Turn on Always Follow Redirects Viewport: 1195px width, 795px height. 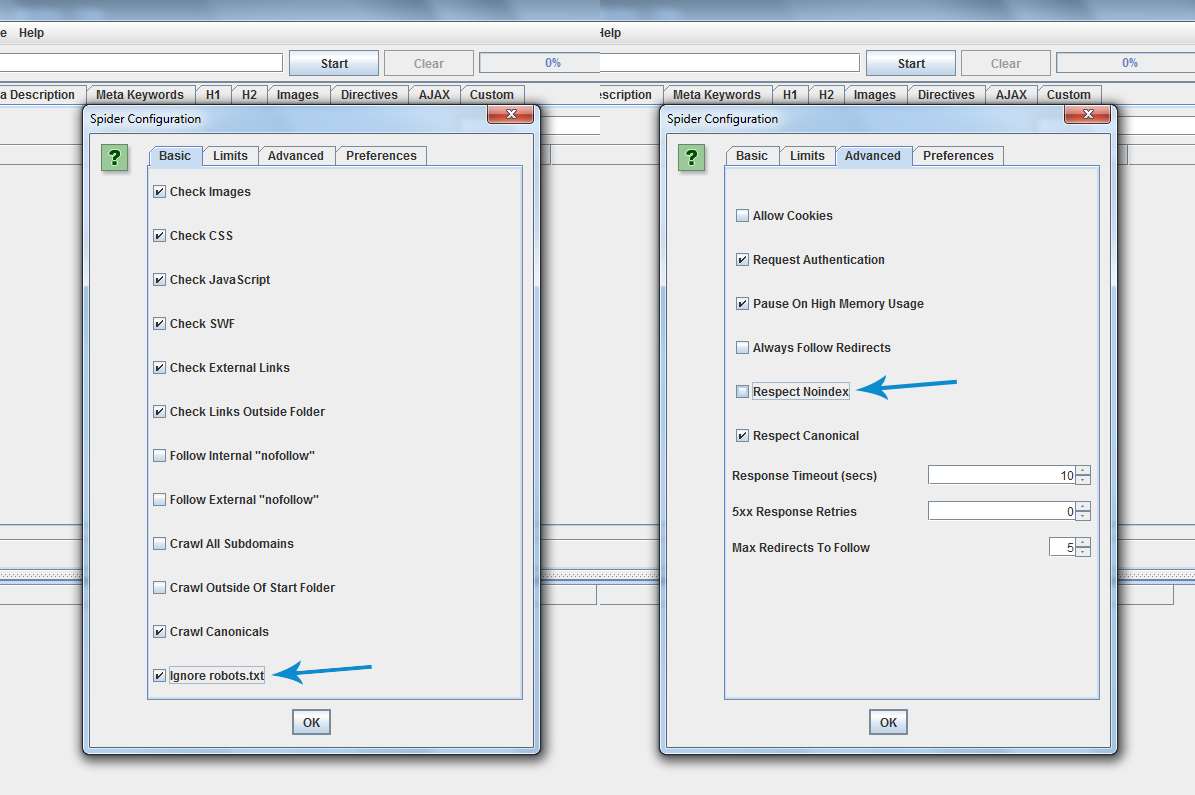click(742, 348)
